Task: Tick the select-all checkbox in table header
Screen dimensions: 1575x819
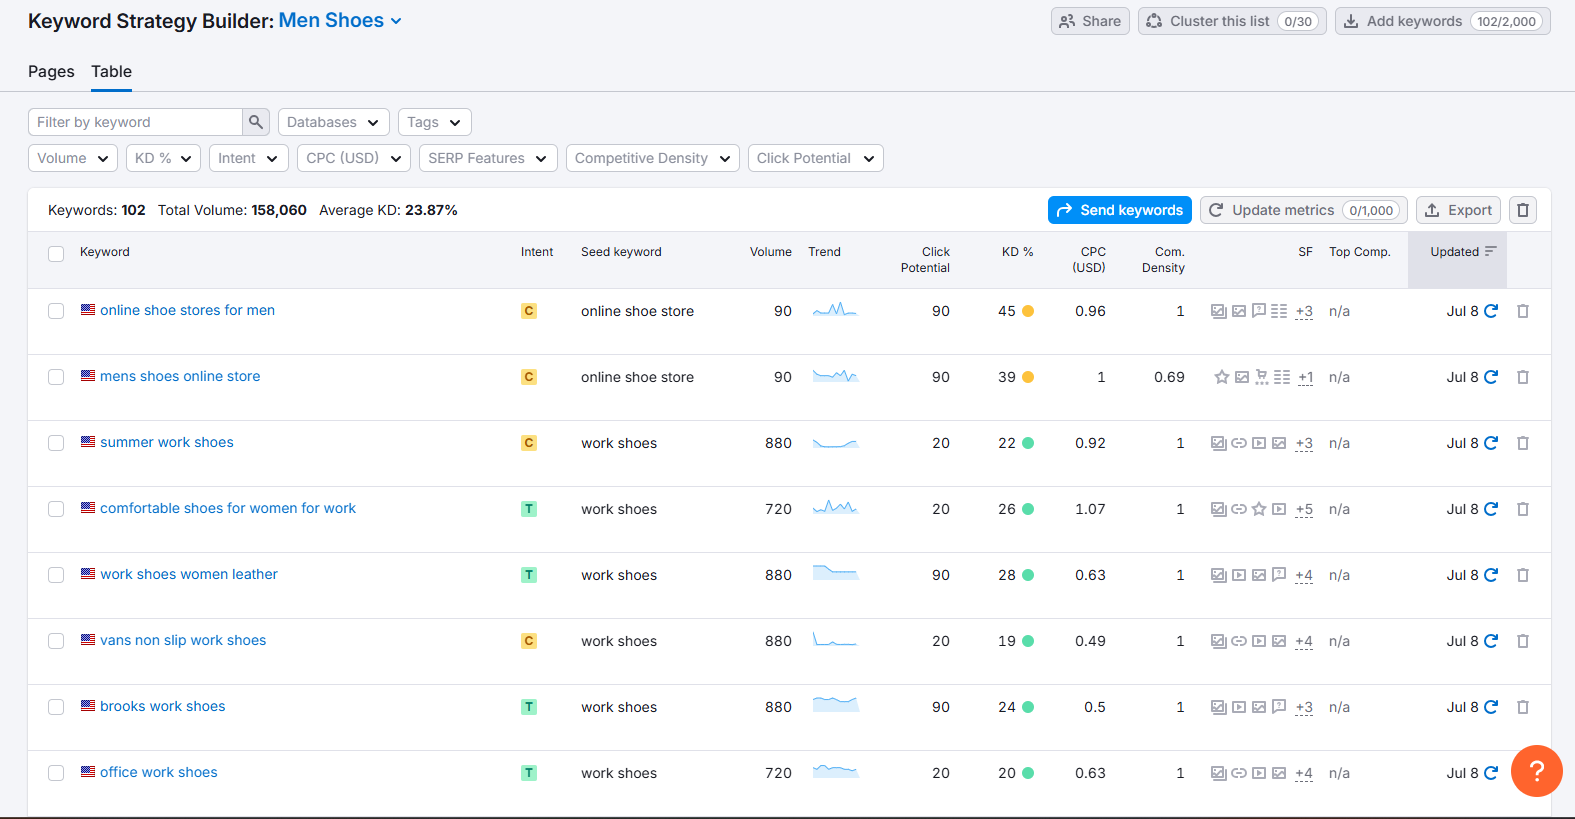Action: [x=56, y=254]
